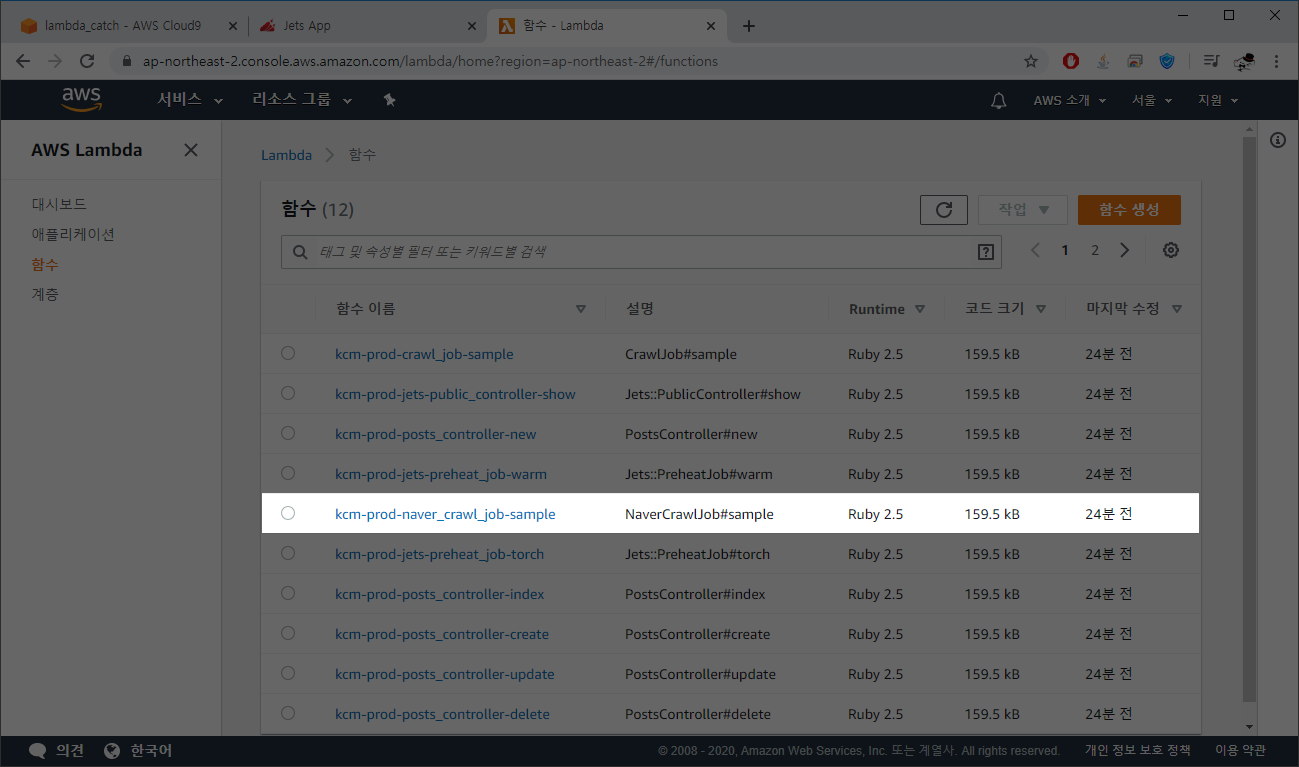1299x767 pixels.
Task: Open the media control playlist icon
Action: pos(1211,61)
